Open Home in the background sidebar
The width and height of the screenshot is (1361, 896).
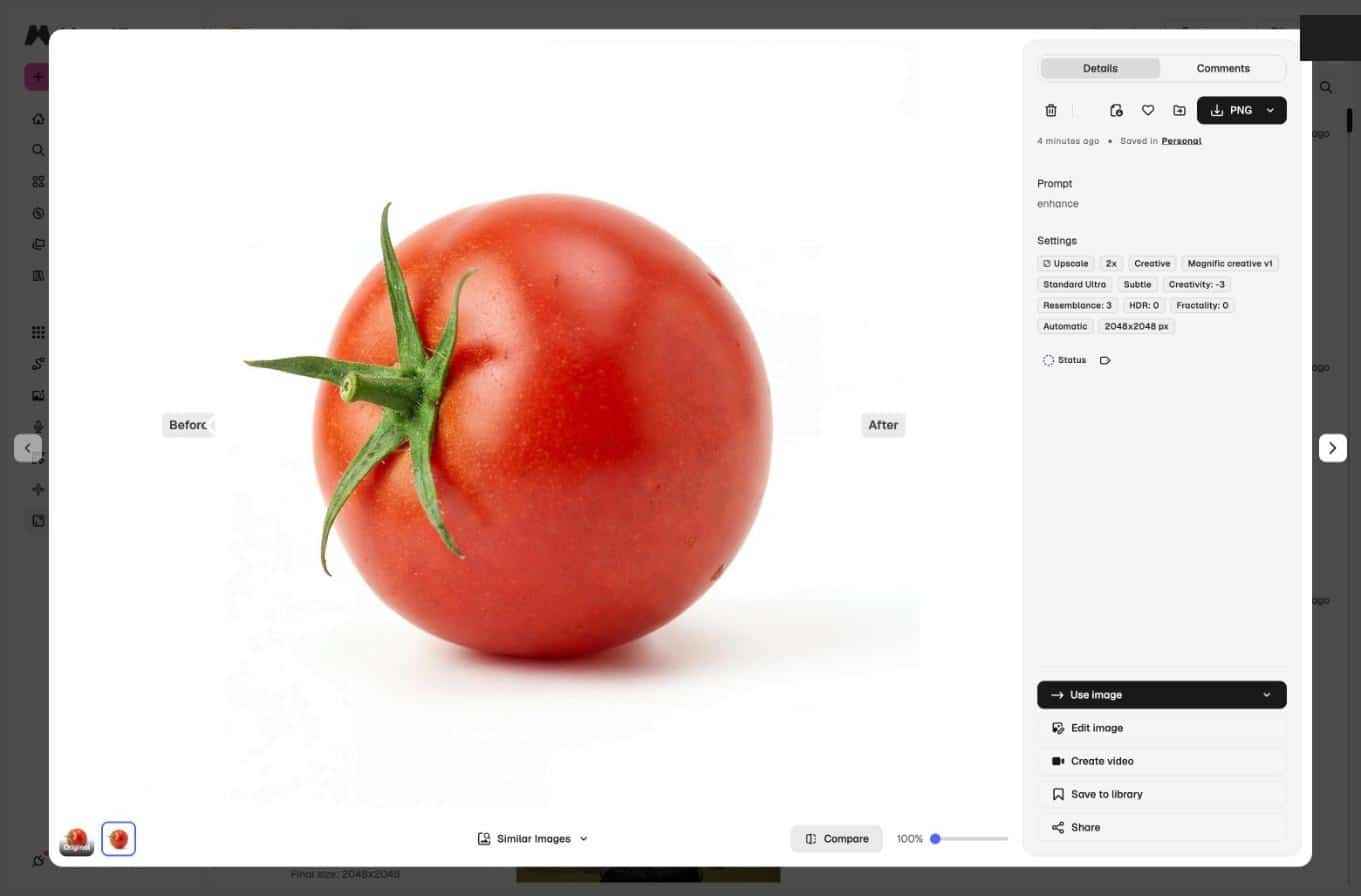click(x=38, y=119)
